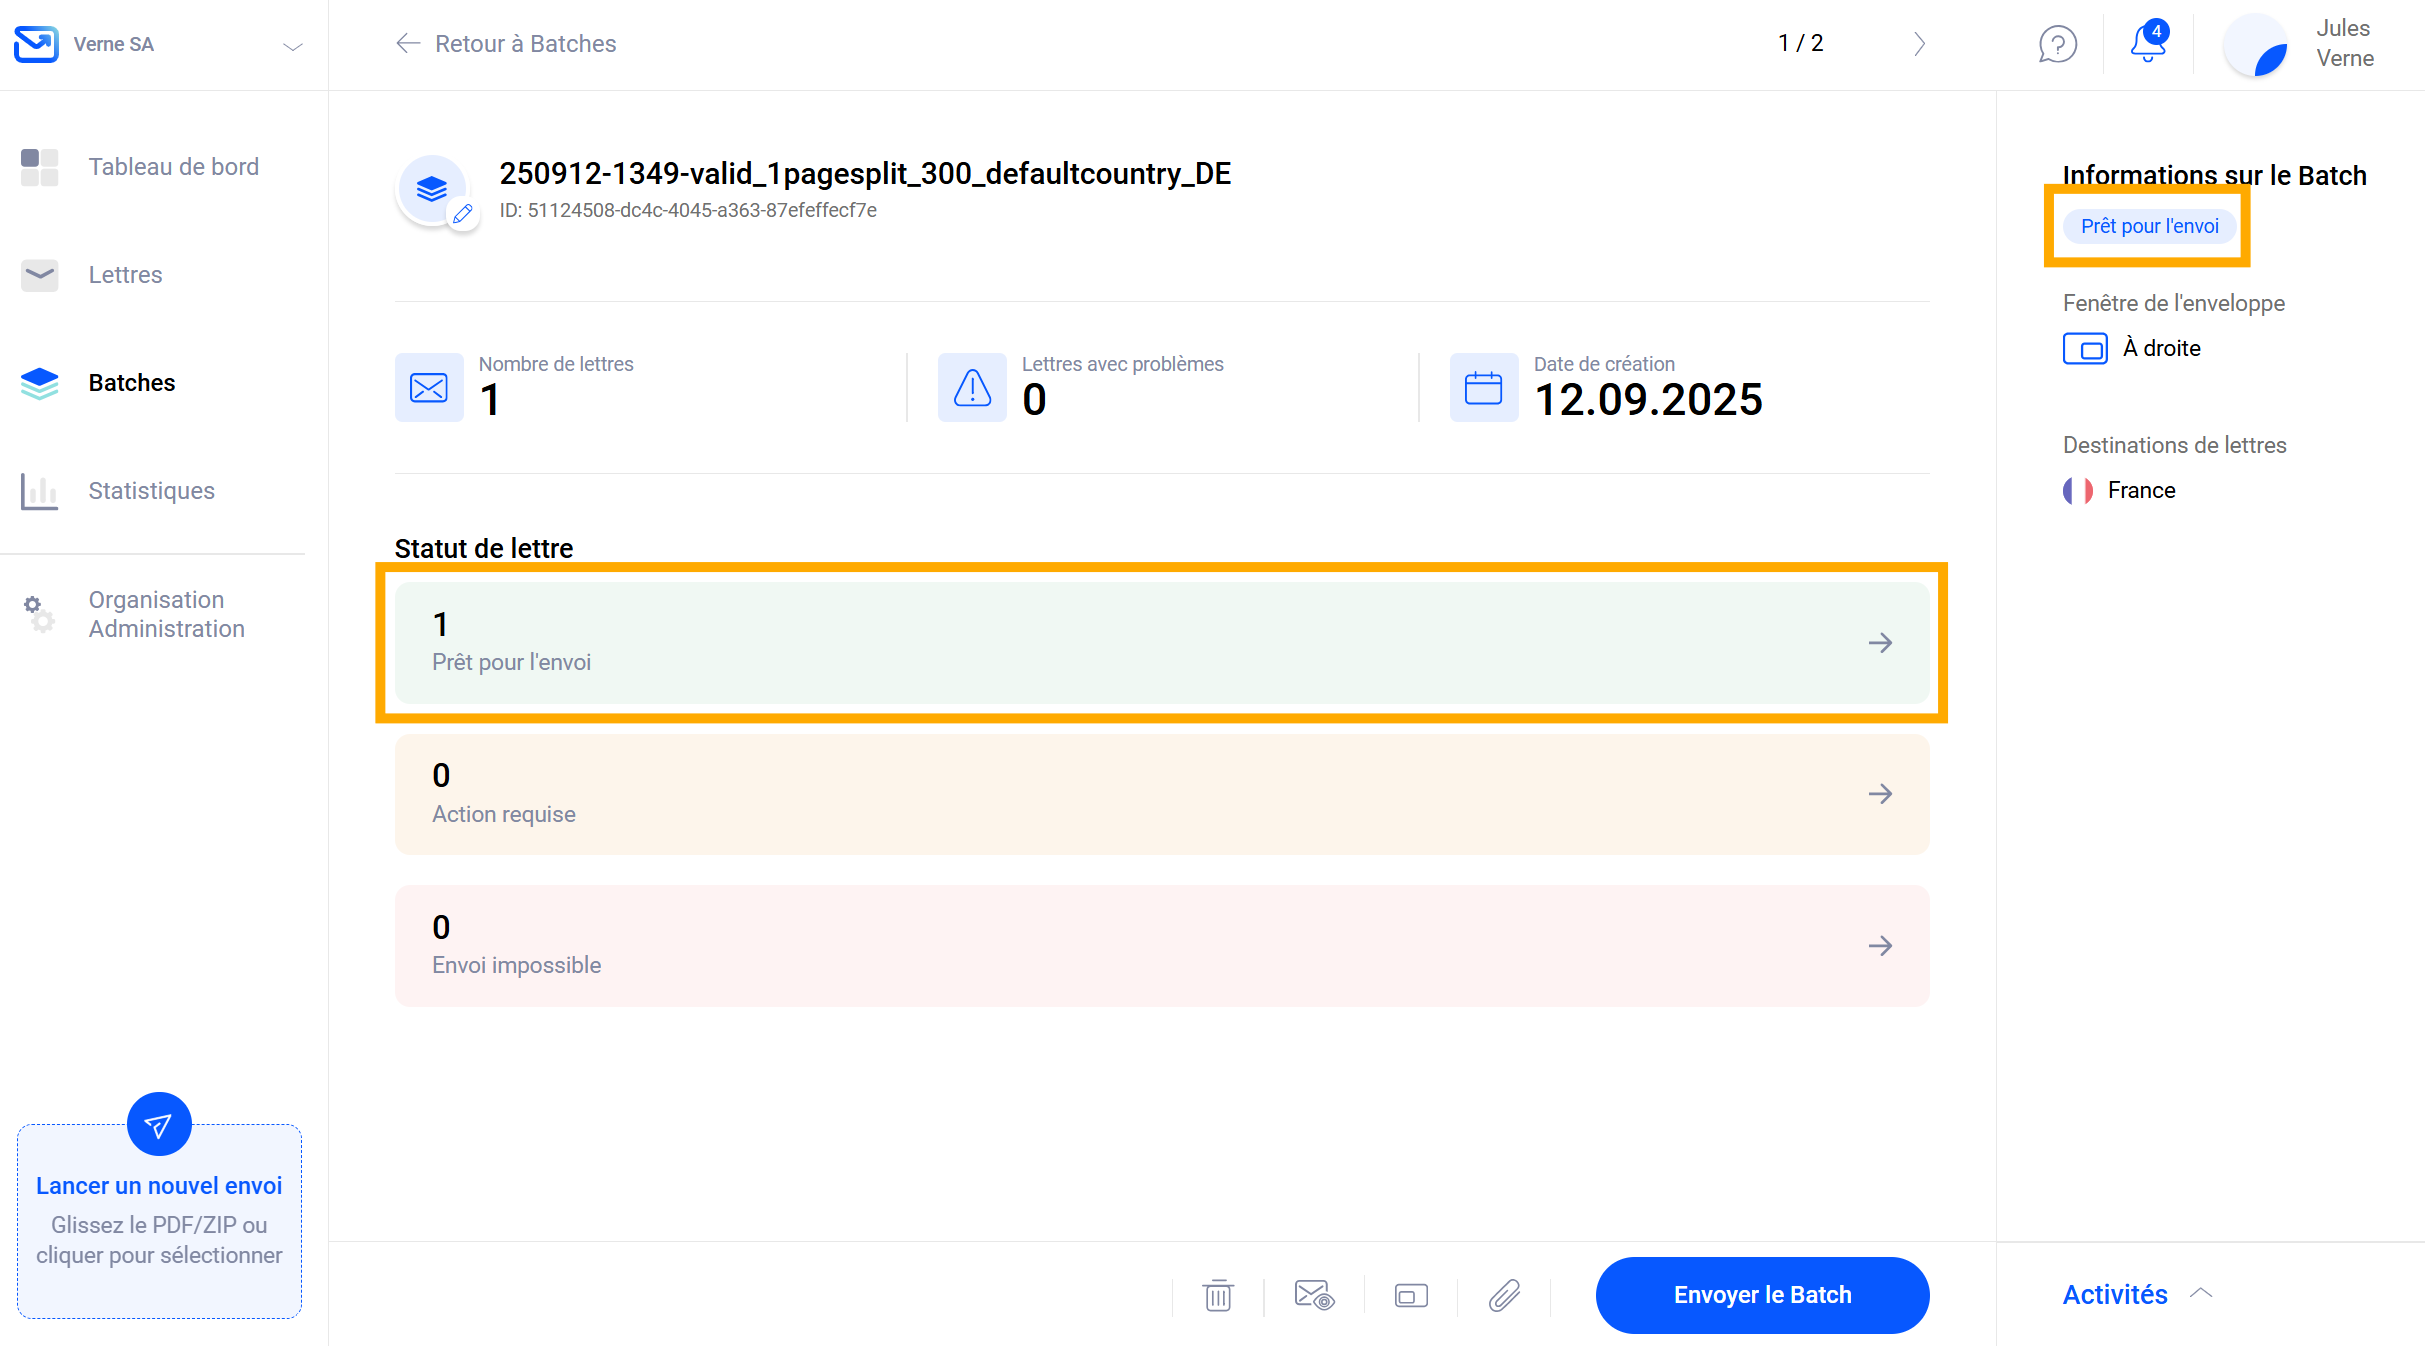The height and width of the screenshot is (1346, 2425).
Task: Open Organisation Administration settings
Action: (x=166, y=614)
